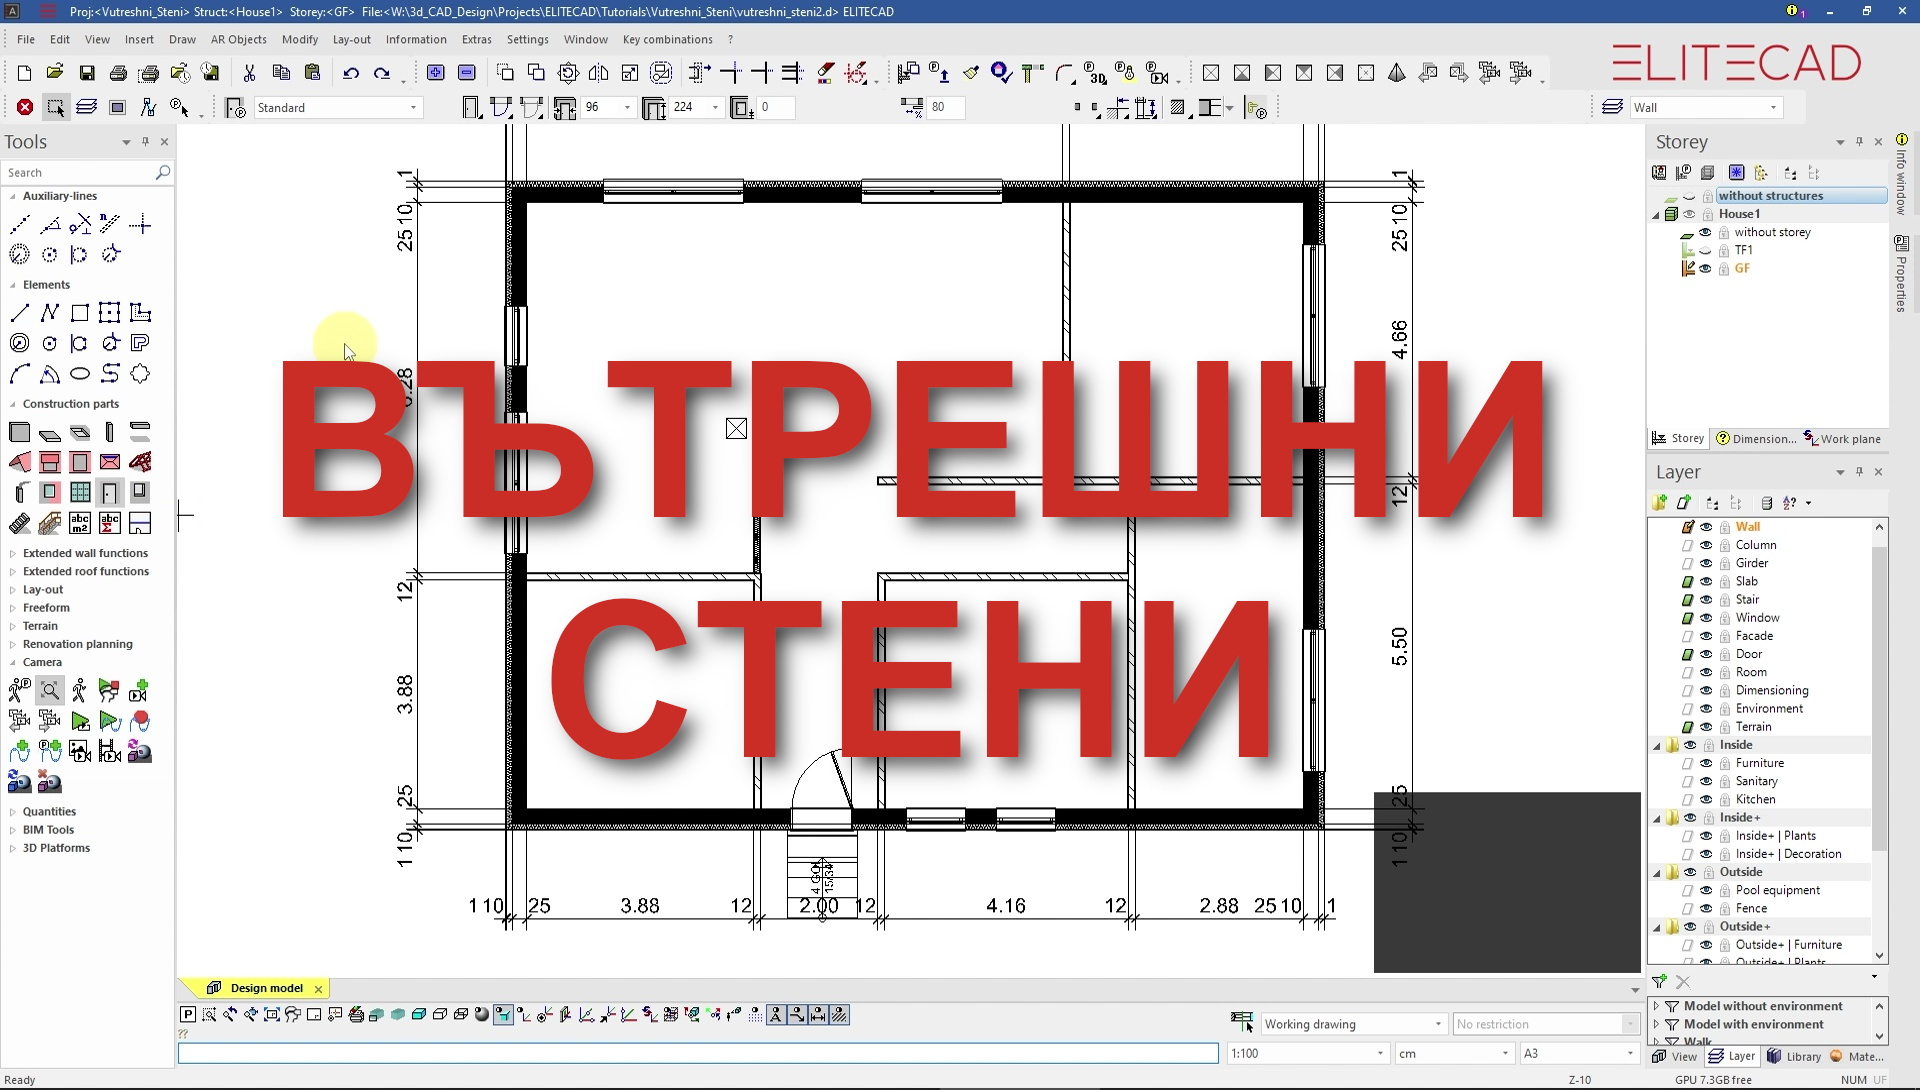Click the filter icon below layer list

1660,982
